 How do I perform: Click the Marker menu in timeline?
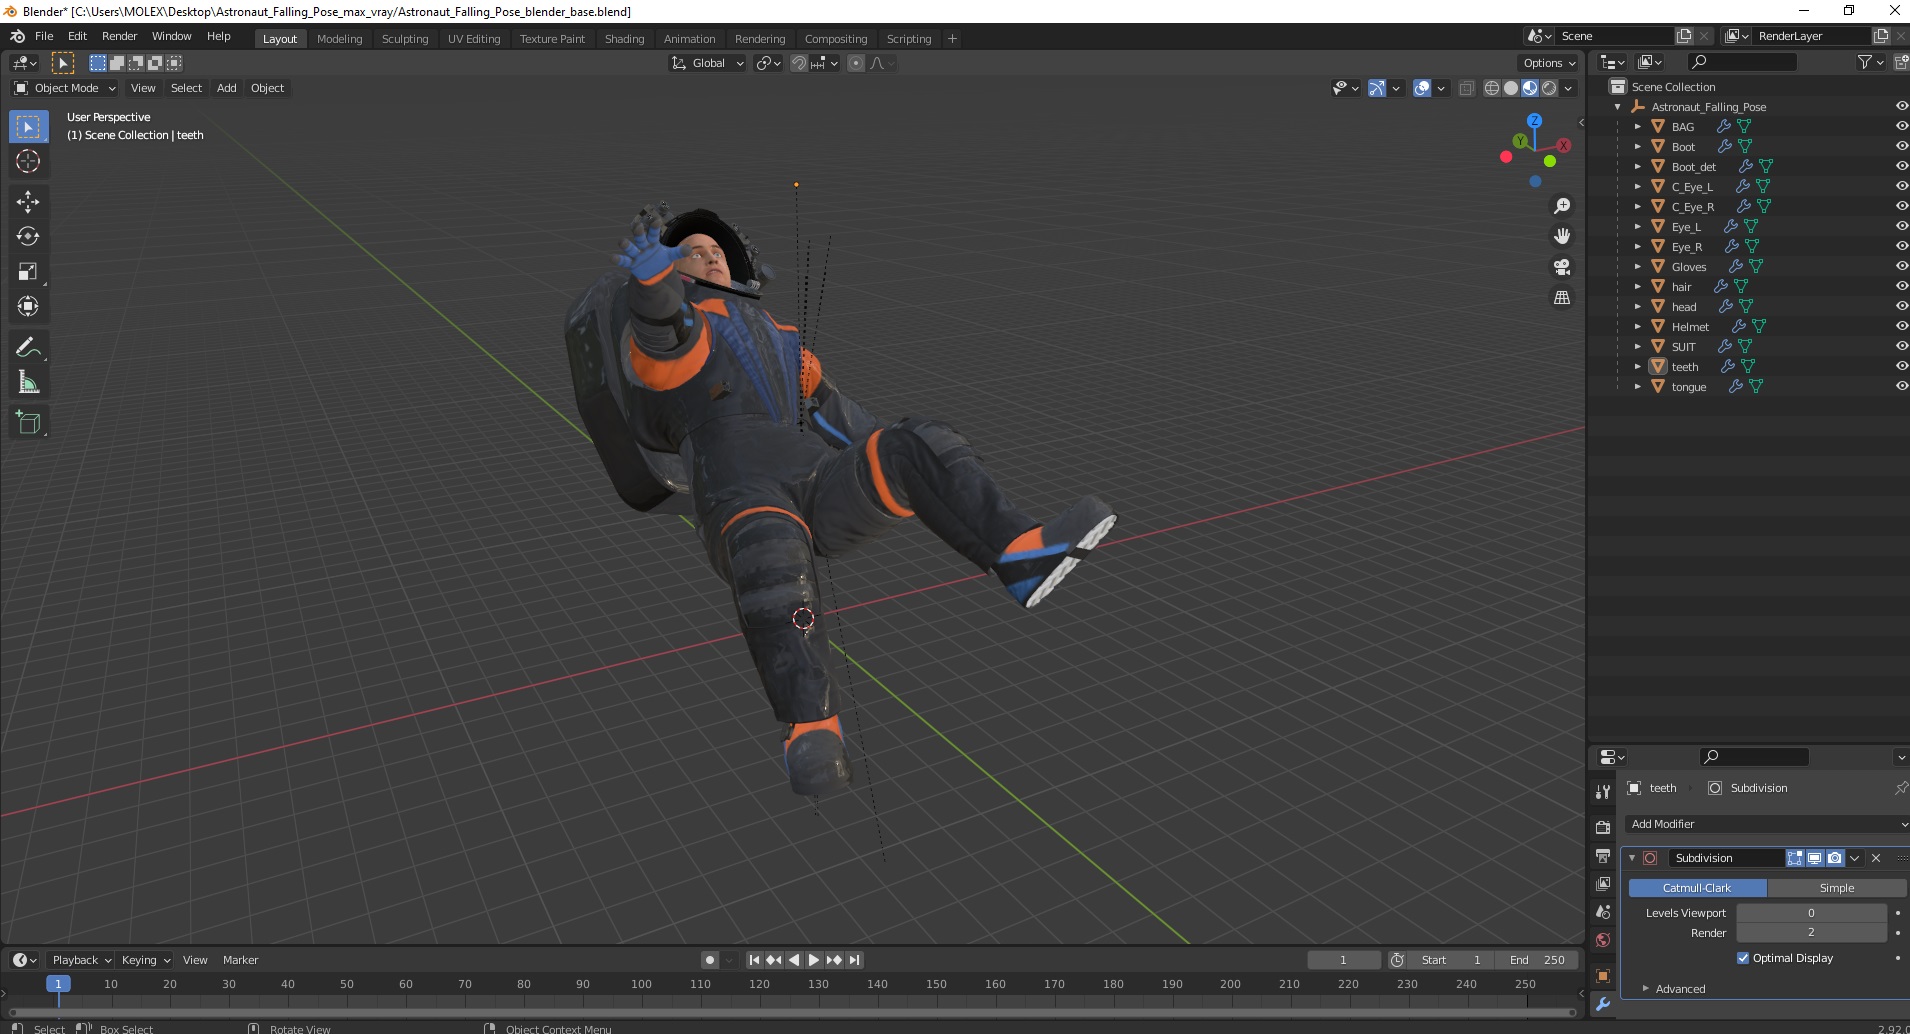(240, 960)
